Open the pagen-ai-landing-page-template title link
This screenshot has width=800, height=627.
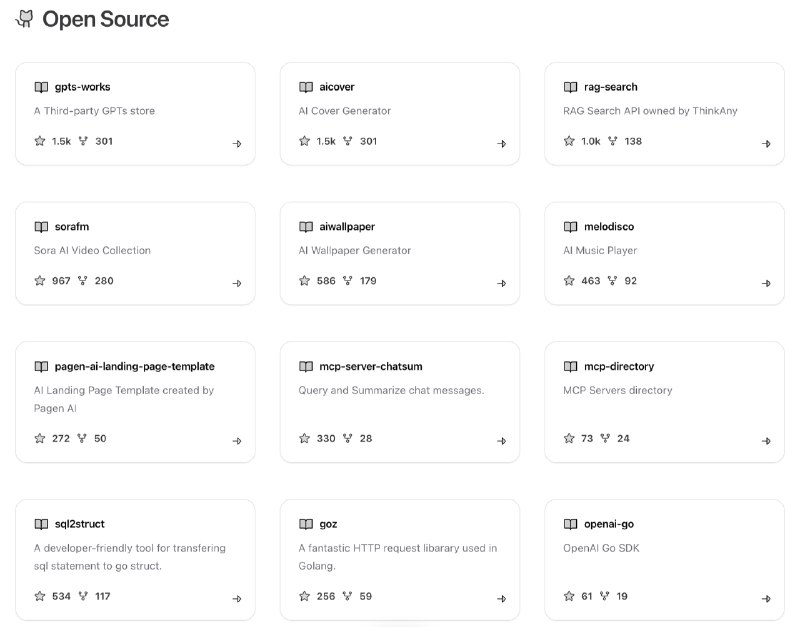pyautogui.click(x=135, y=366)
